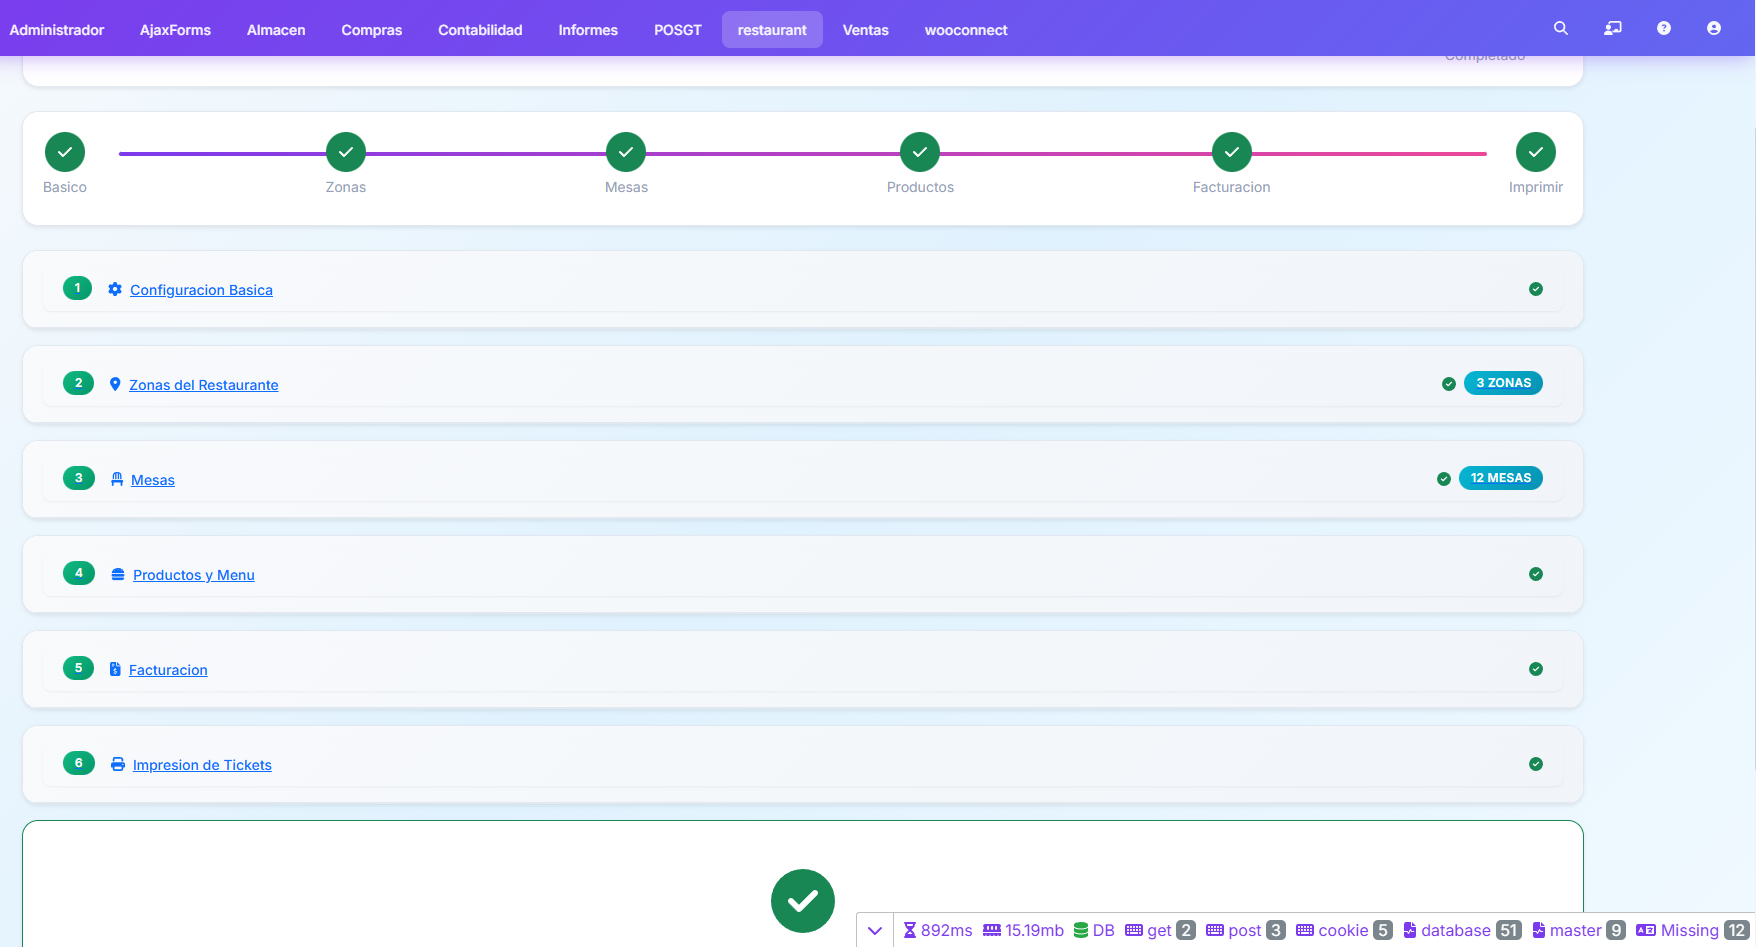Image resolution: width=1756 pixels, height=947 pixels.
Task: Click the search magnifier icon
Action: [1560, 29]
